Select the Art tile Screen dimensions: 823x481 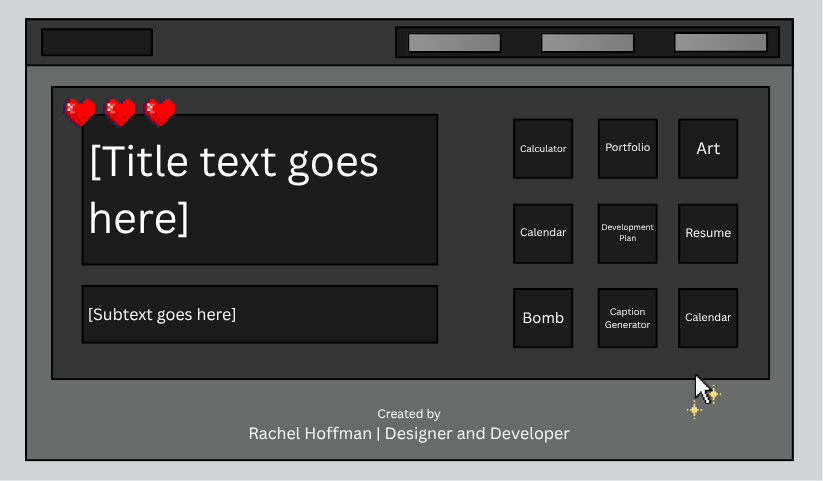(708, 149)
